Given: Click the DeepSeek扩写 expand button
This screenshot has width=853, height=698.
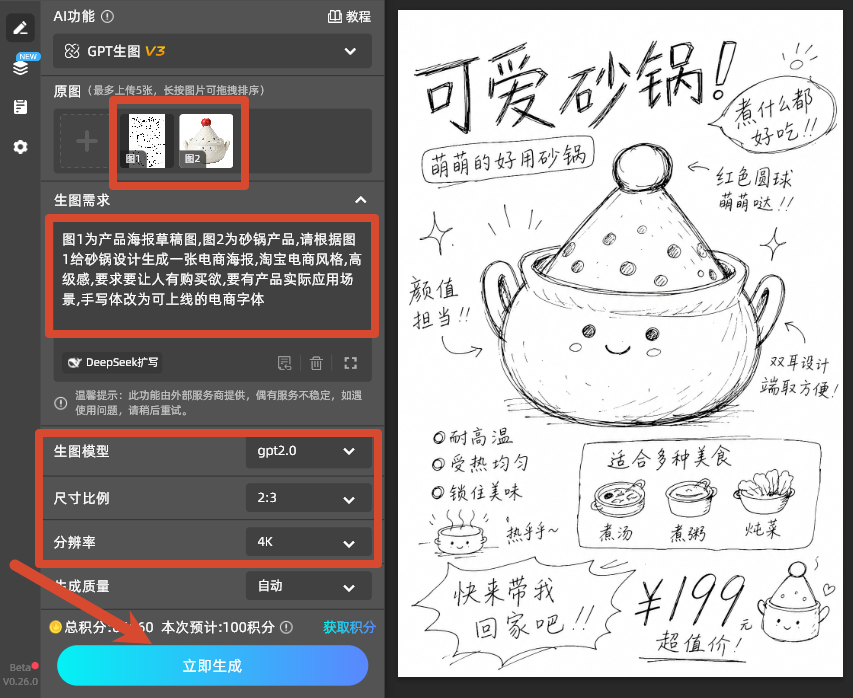Looking at the screenshot, I should coord(112,362).
